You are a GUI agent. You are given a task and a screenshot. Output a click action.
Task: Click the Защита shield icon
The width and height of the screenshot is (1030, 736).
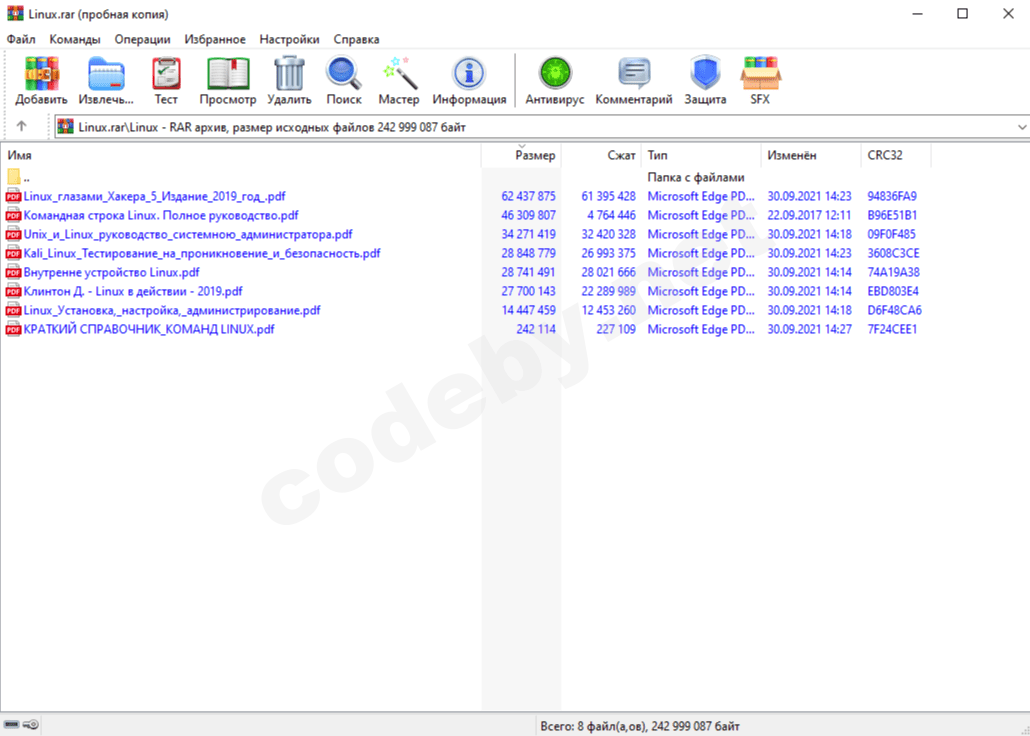[x=705, y=73]
